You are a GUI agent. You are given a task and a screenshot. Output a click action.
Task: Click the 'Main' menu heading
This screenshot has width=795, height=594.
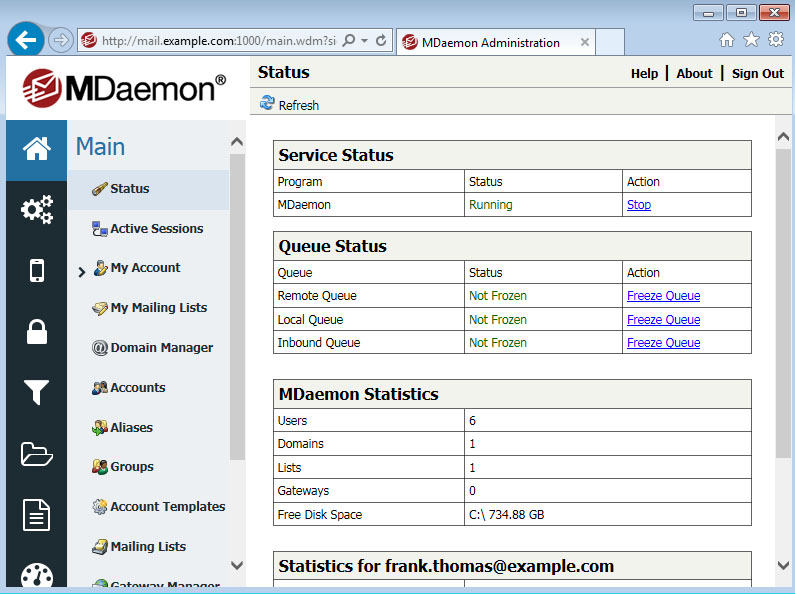pos(100,146)
